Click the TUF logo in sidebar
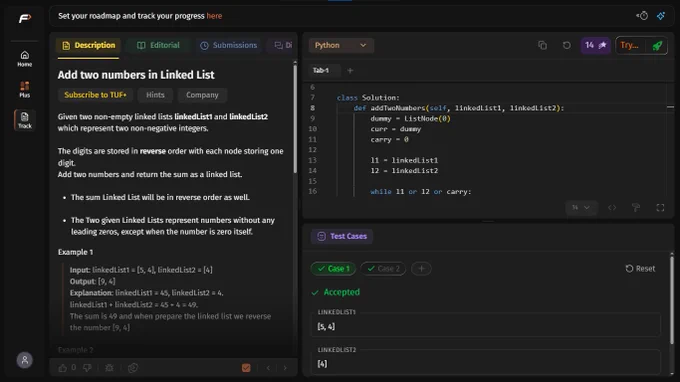 tap(25, 18)
